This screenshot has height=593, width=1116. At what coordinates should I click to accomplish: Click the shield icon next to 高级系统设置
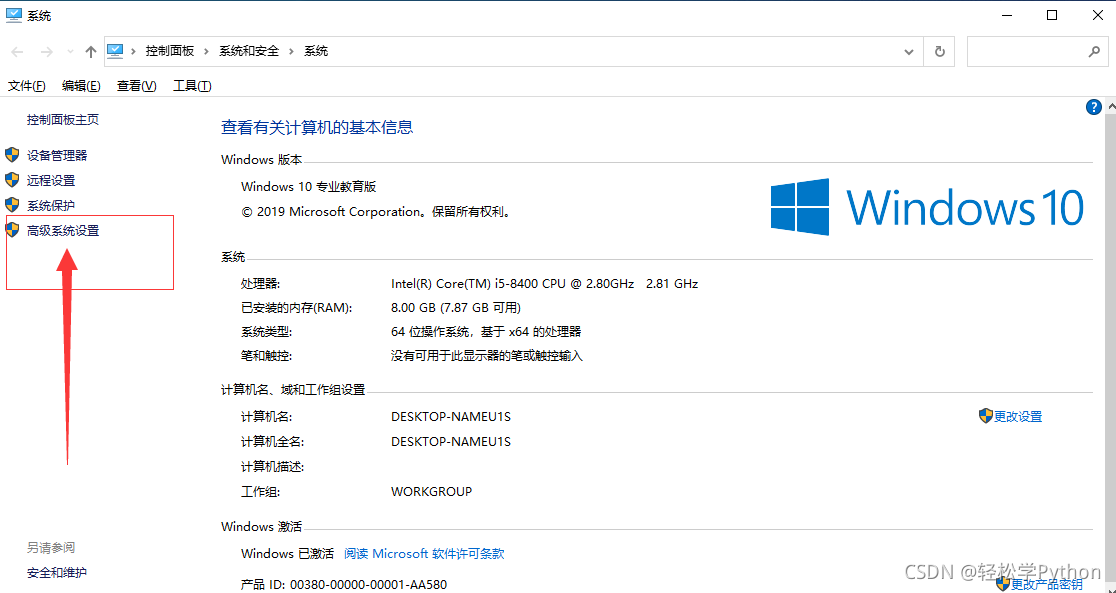pos(12,230)
